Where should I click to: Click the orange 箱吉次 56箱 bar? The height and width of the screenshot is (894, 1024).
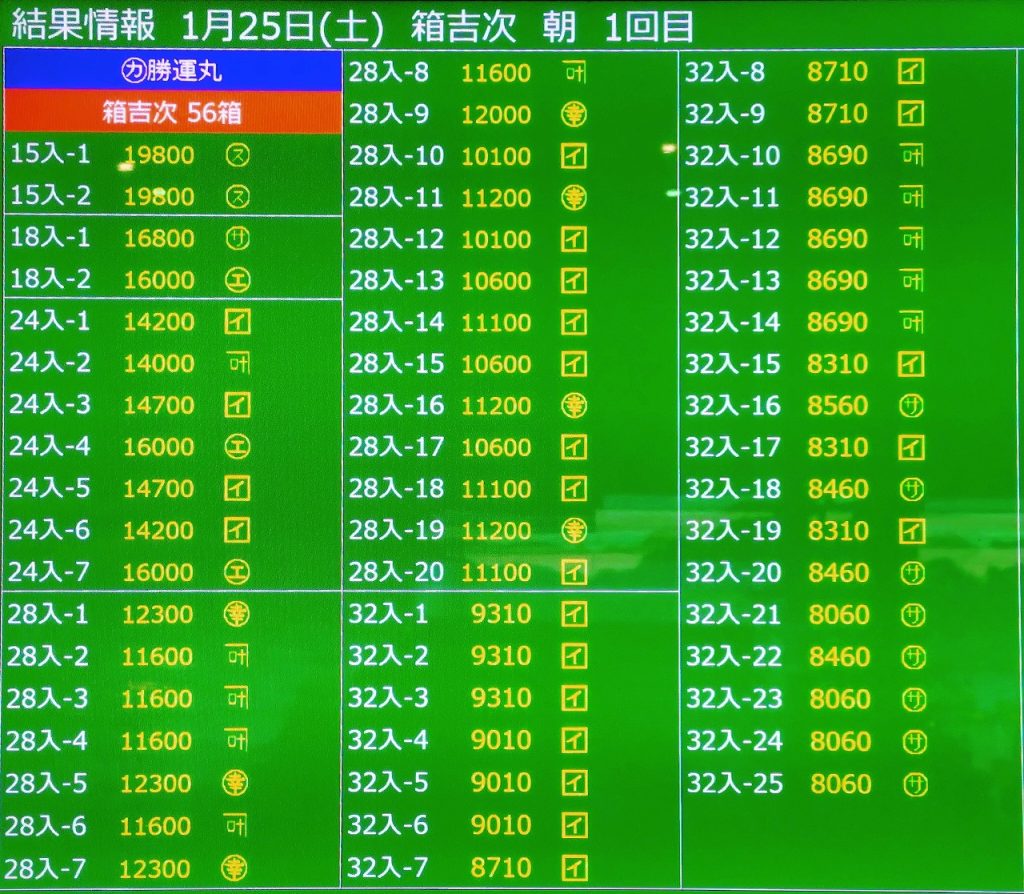click(x=173, y=112)
